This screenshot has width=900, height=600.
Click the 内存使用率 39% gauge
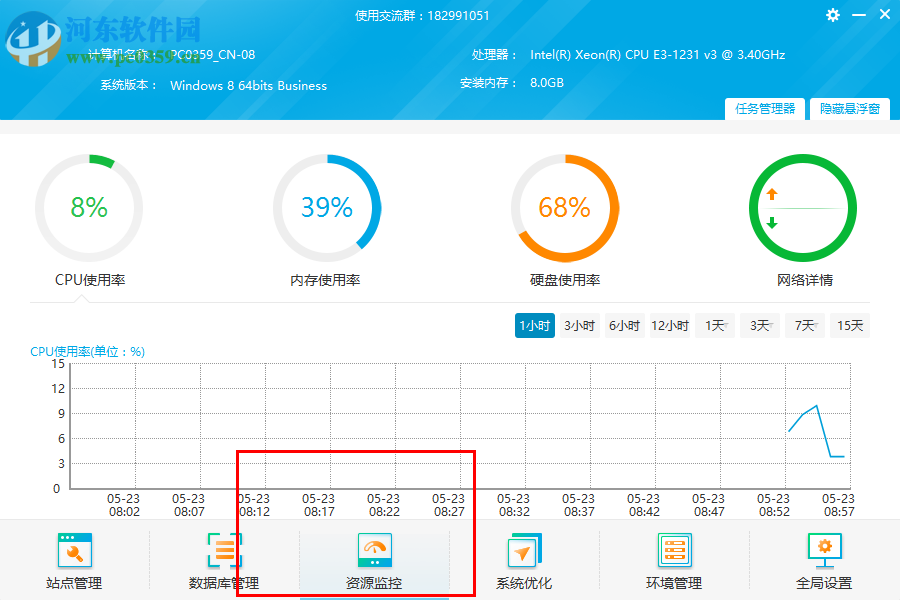point(327,208)
